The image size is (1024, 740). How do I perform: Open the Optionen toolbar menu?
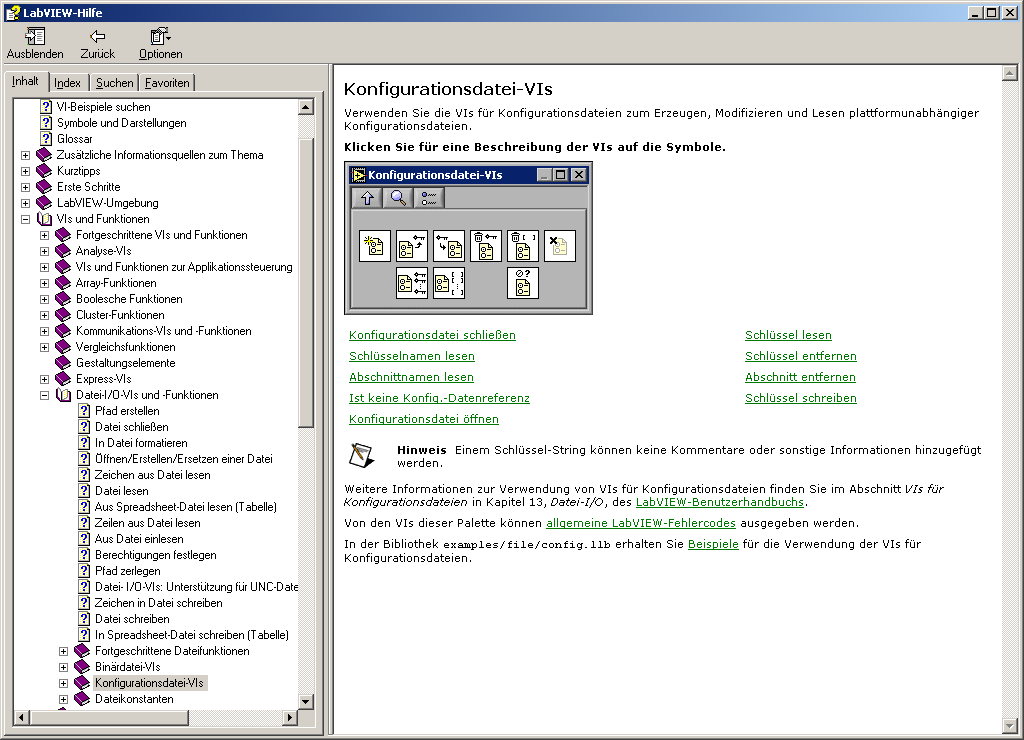161,43
